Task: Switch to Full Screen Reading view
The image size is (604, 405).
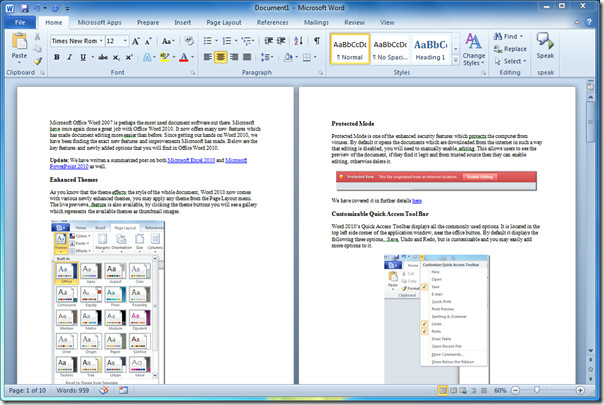Action: pos(453,390)
